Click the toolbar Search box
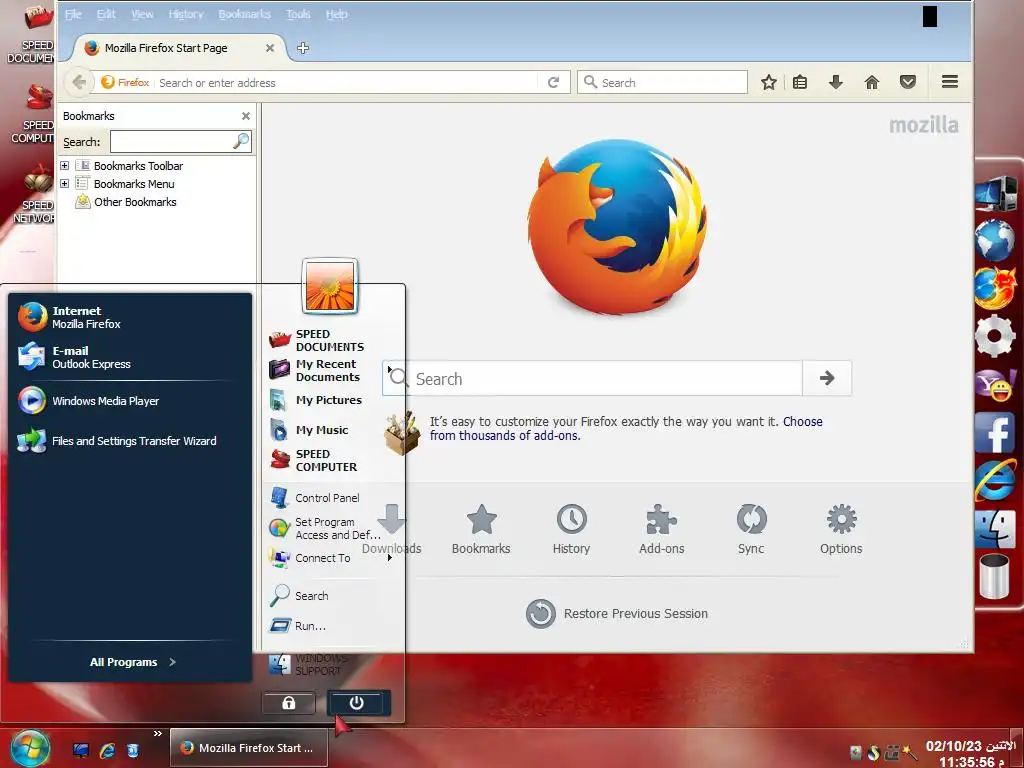Screen dimensions: 1024x768 [662, 82]
